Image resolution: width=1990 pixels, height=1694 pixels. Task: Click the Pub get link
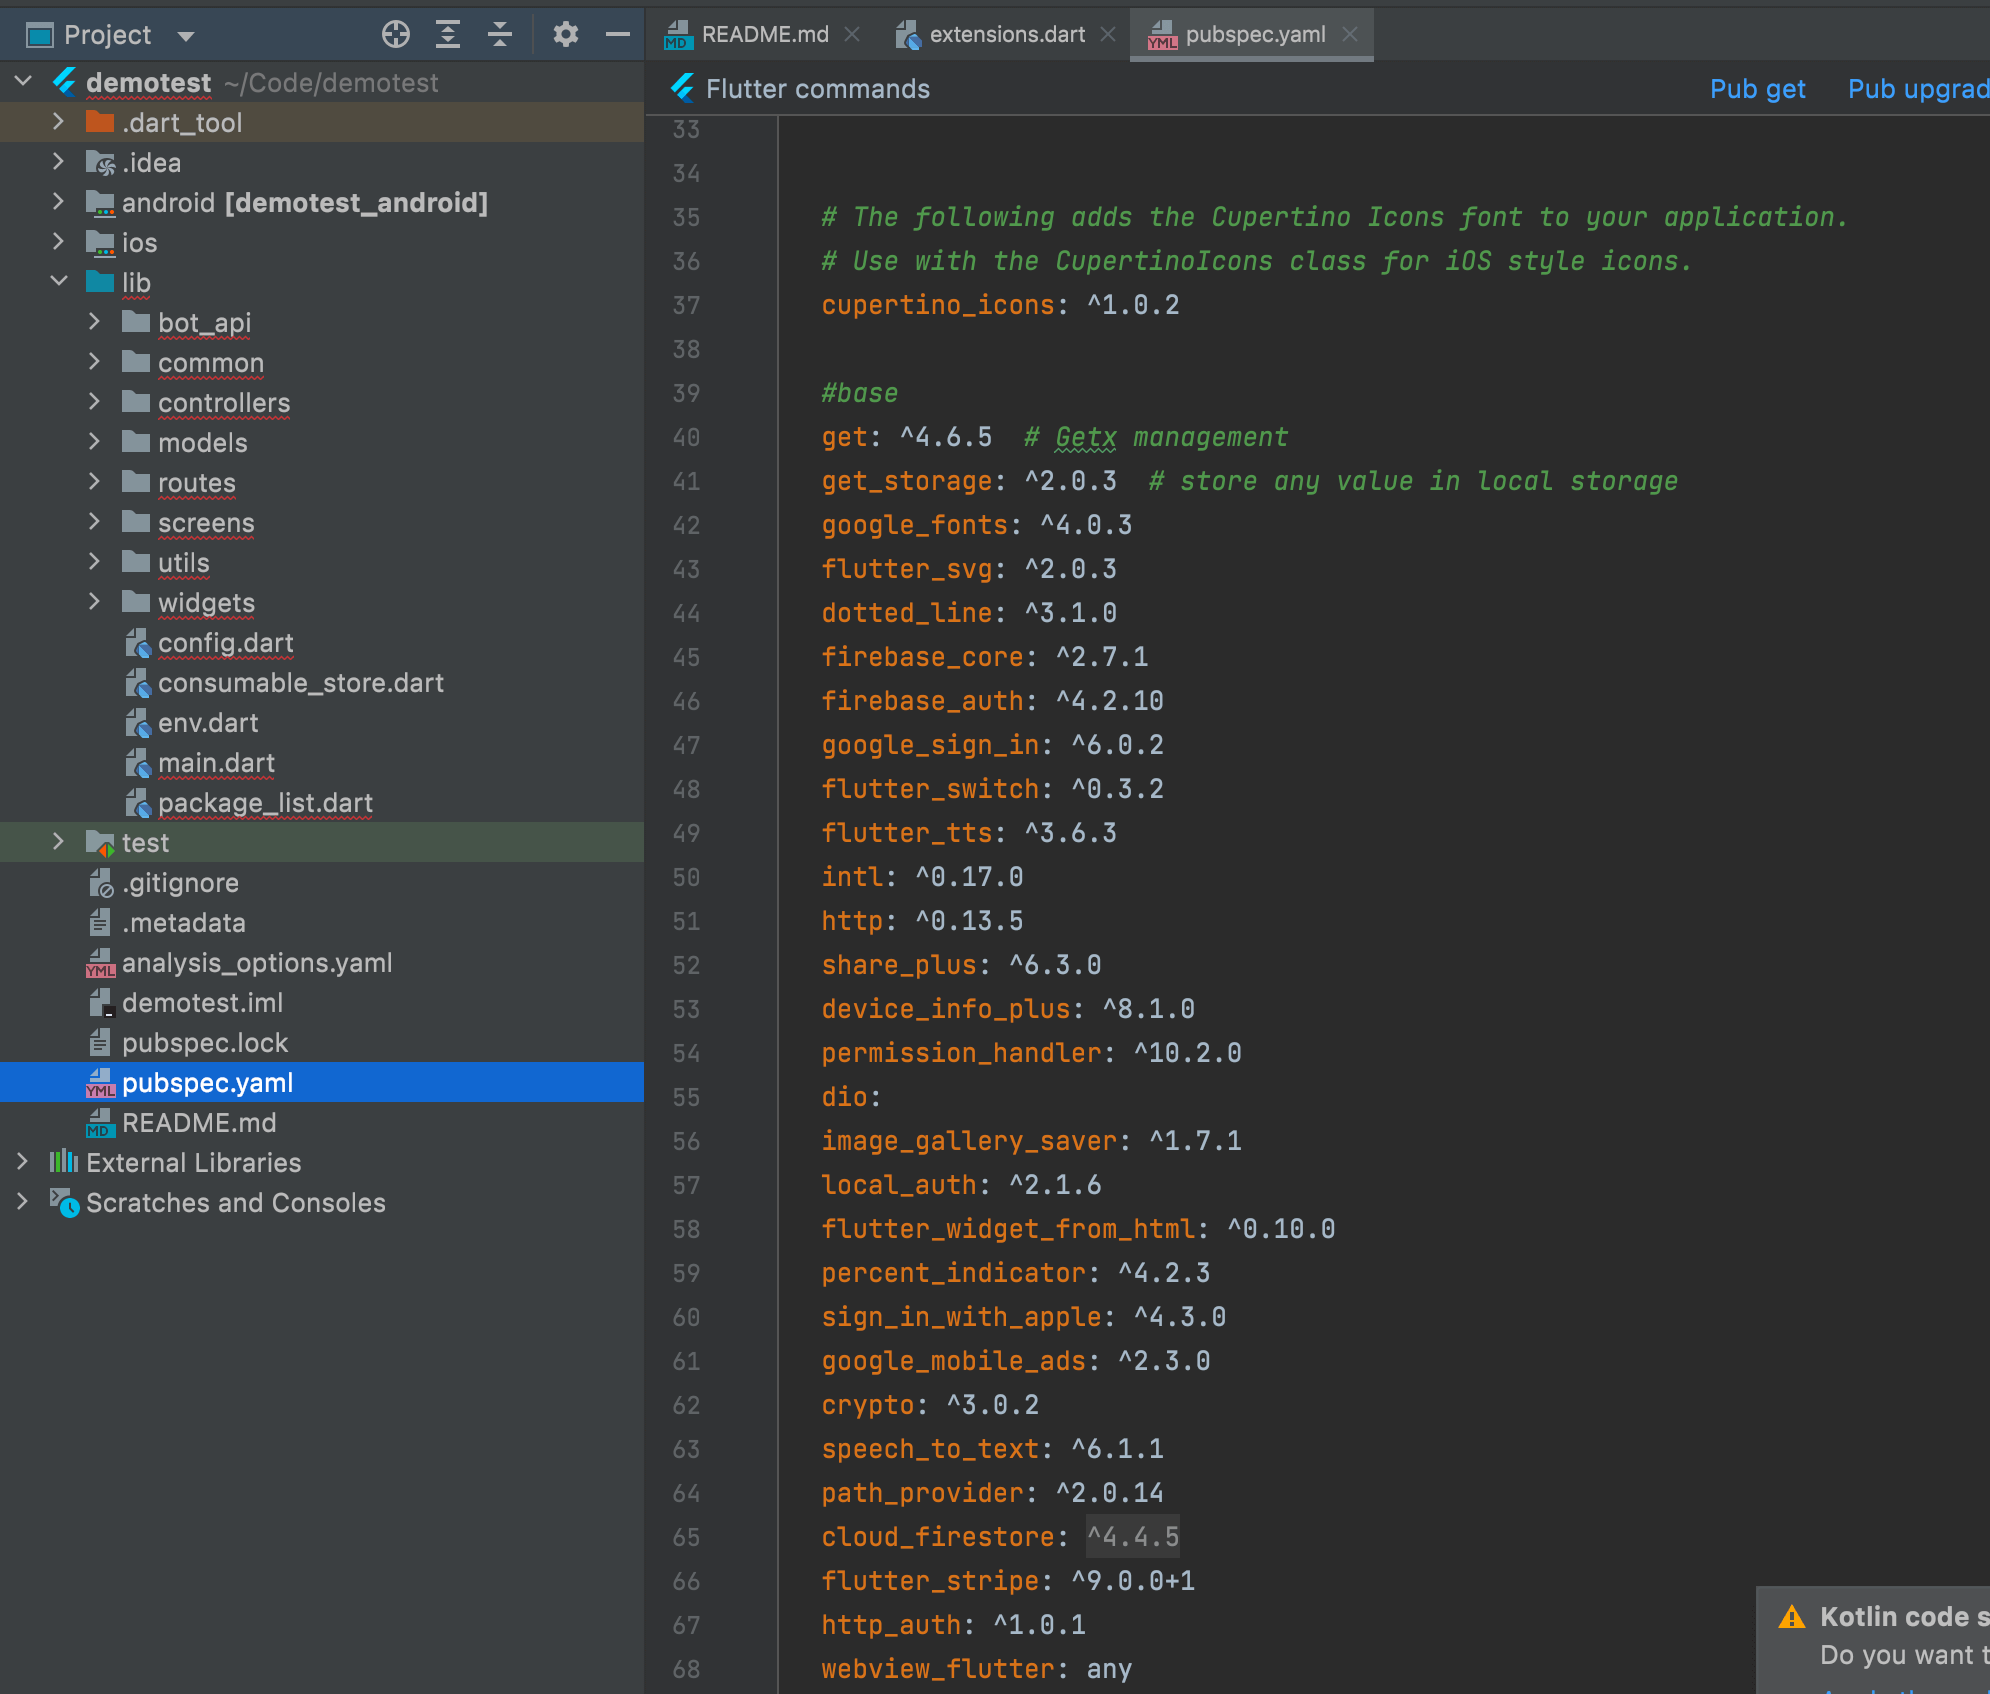1757,88
